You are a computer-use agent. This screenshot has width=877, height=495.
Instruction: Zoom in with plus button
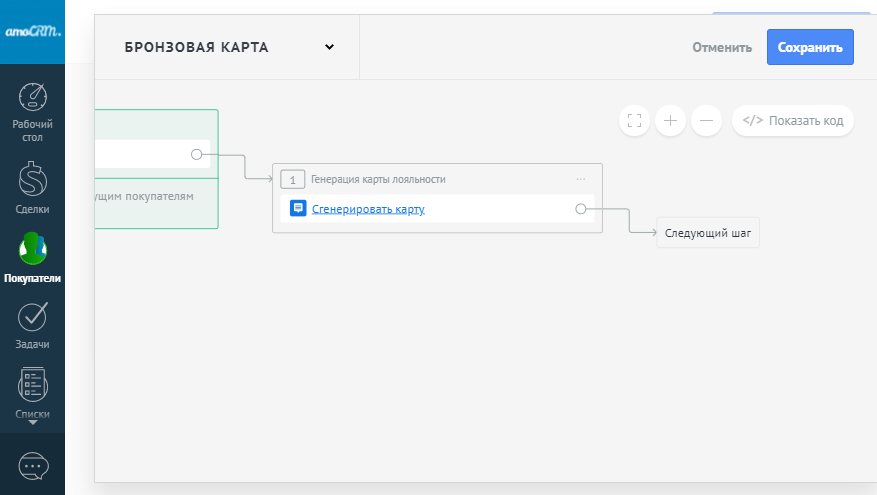670,121
